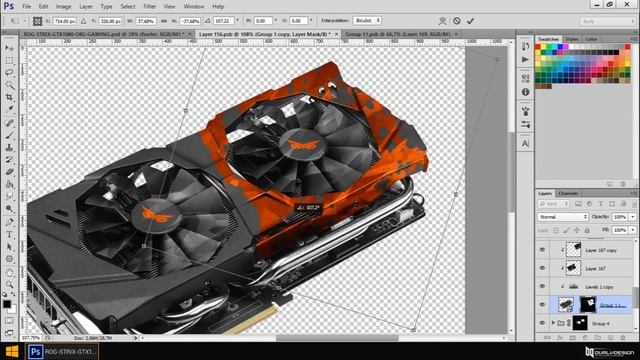Open the Swatches panel flyout menu
The width and height of the screenshot is (640, 360).
pyautogui.click(x=633, y=39)
